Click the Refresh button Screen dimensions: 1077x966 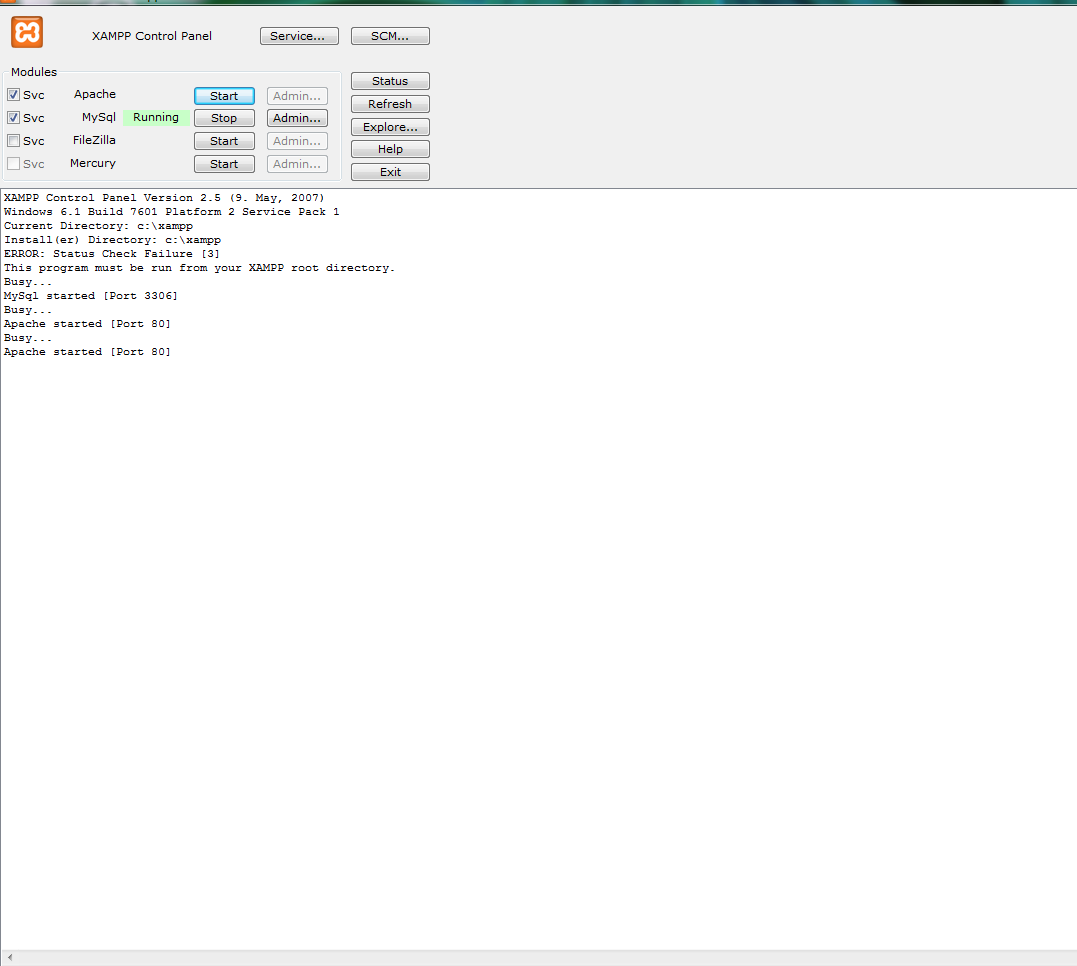[390, 104]
